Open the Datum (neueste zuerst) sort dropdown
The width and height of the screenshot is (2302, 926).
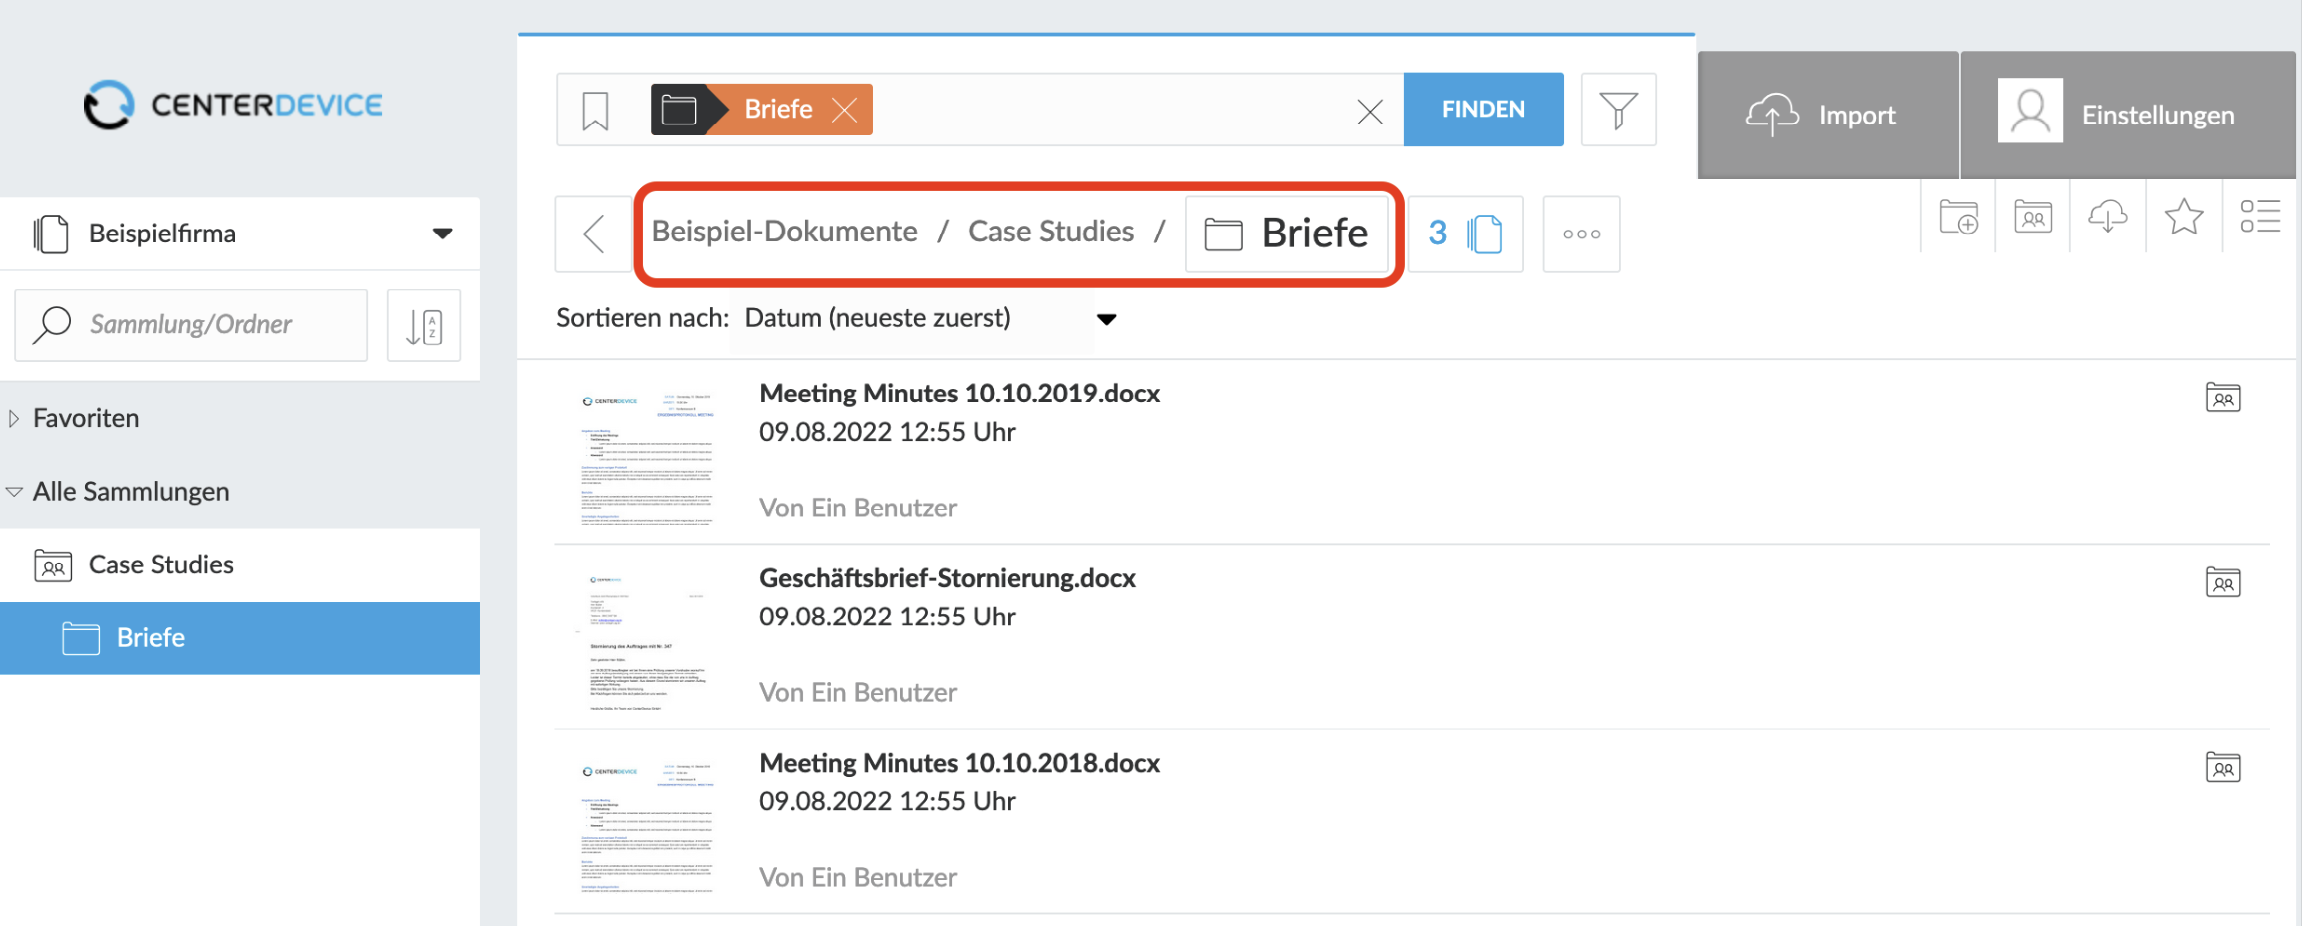point(930,318)
